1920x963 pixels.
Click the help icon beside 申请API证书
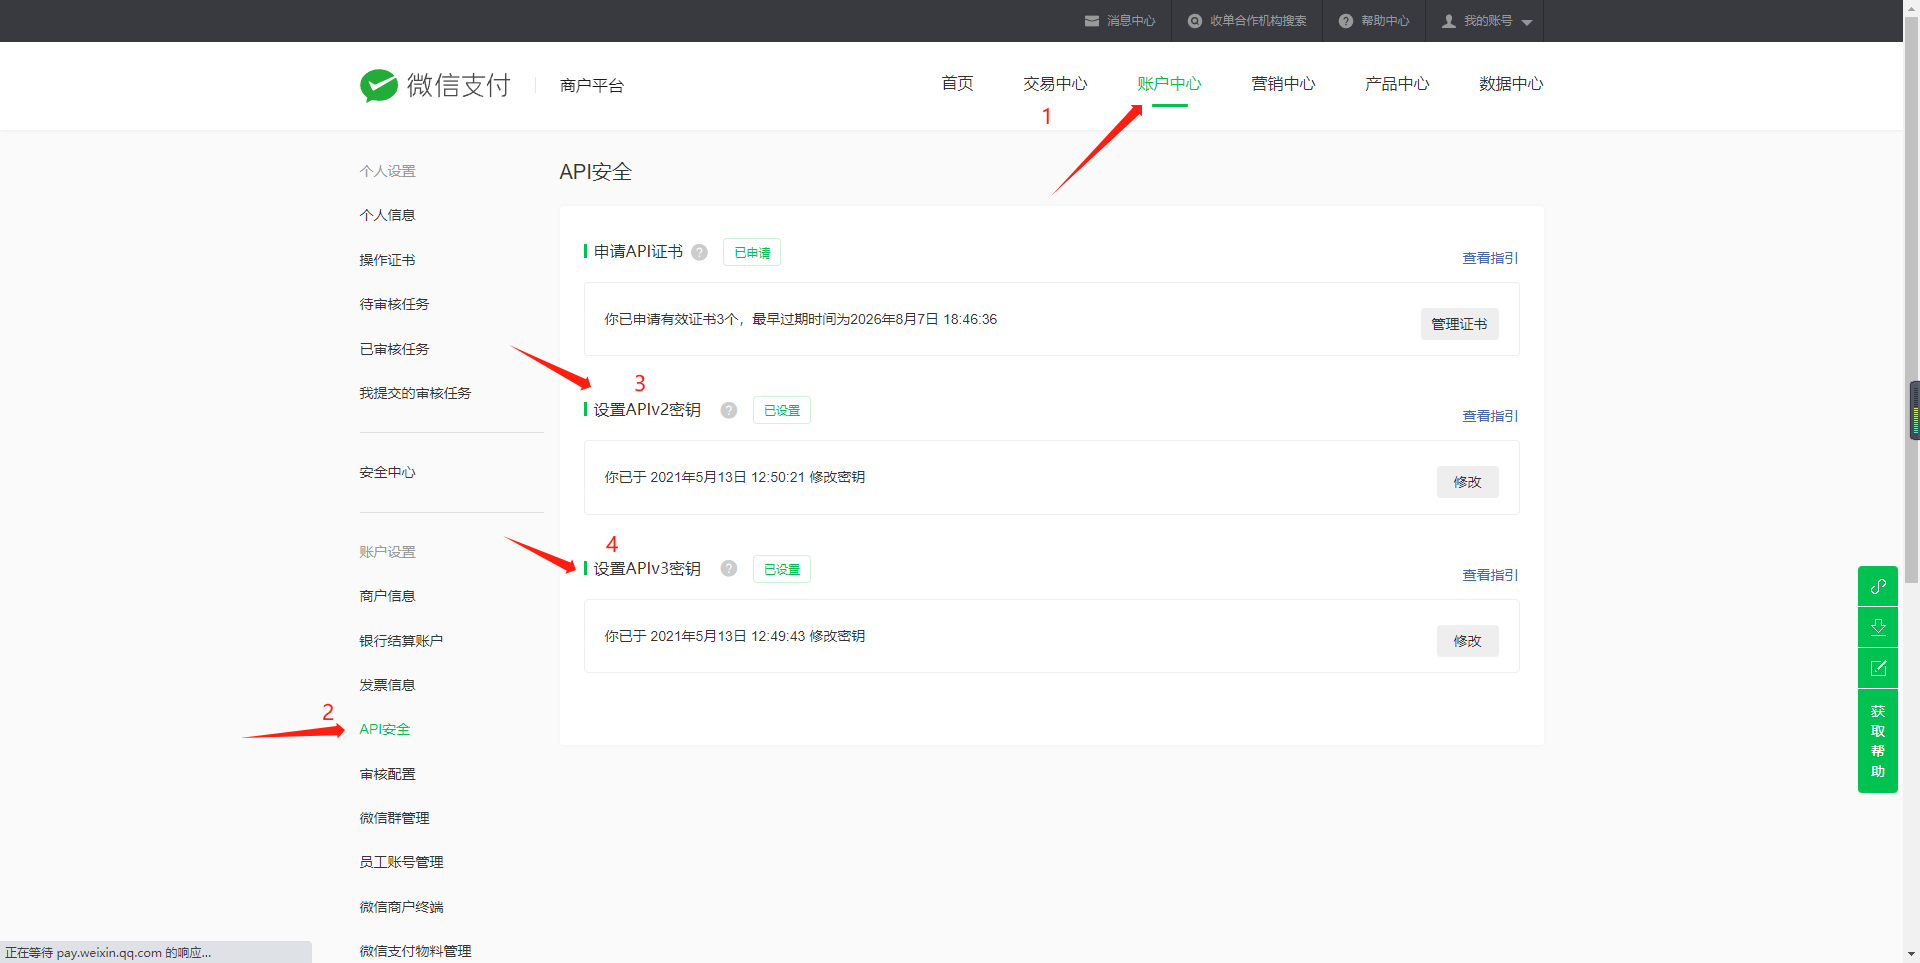click(x=700, y=252)
